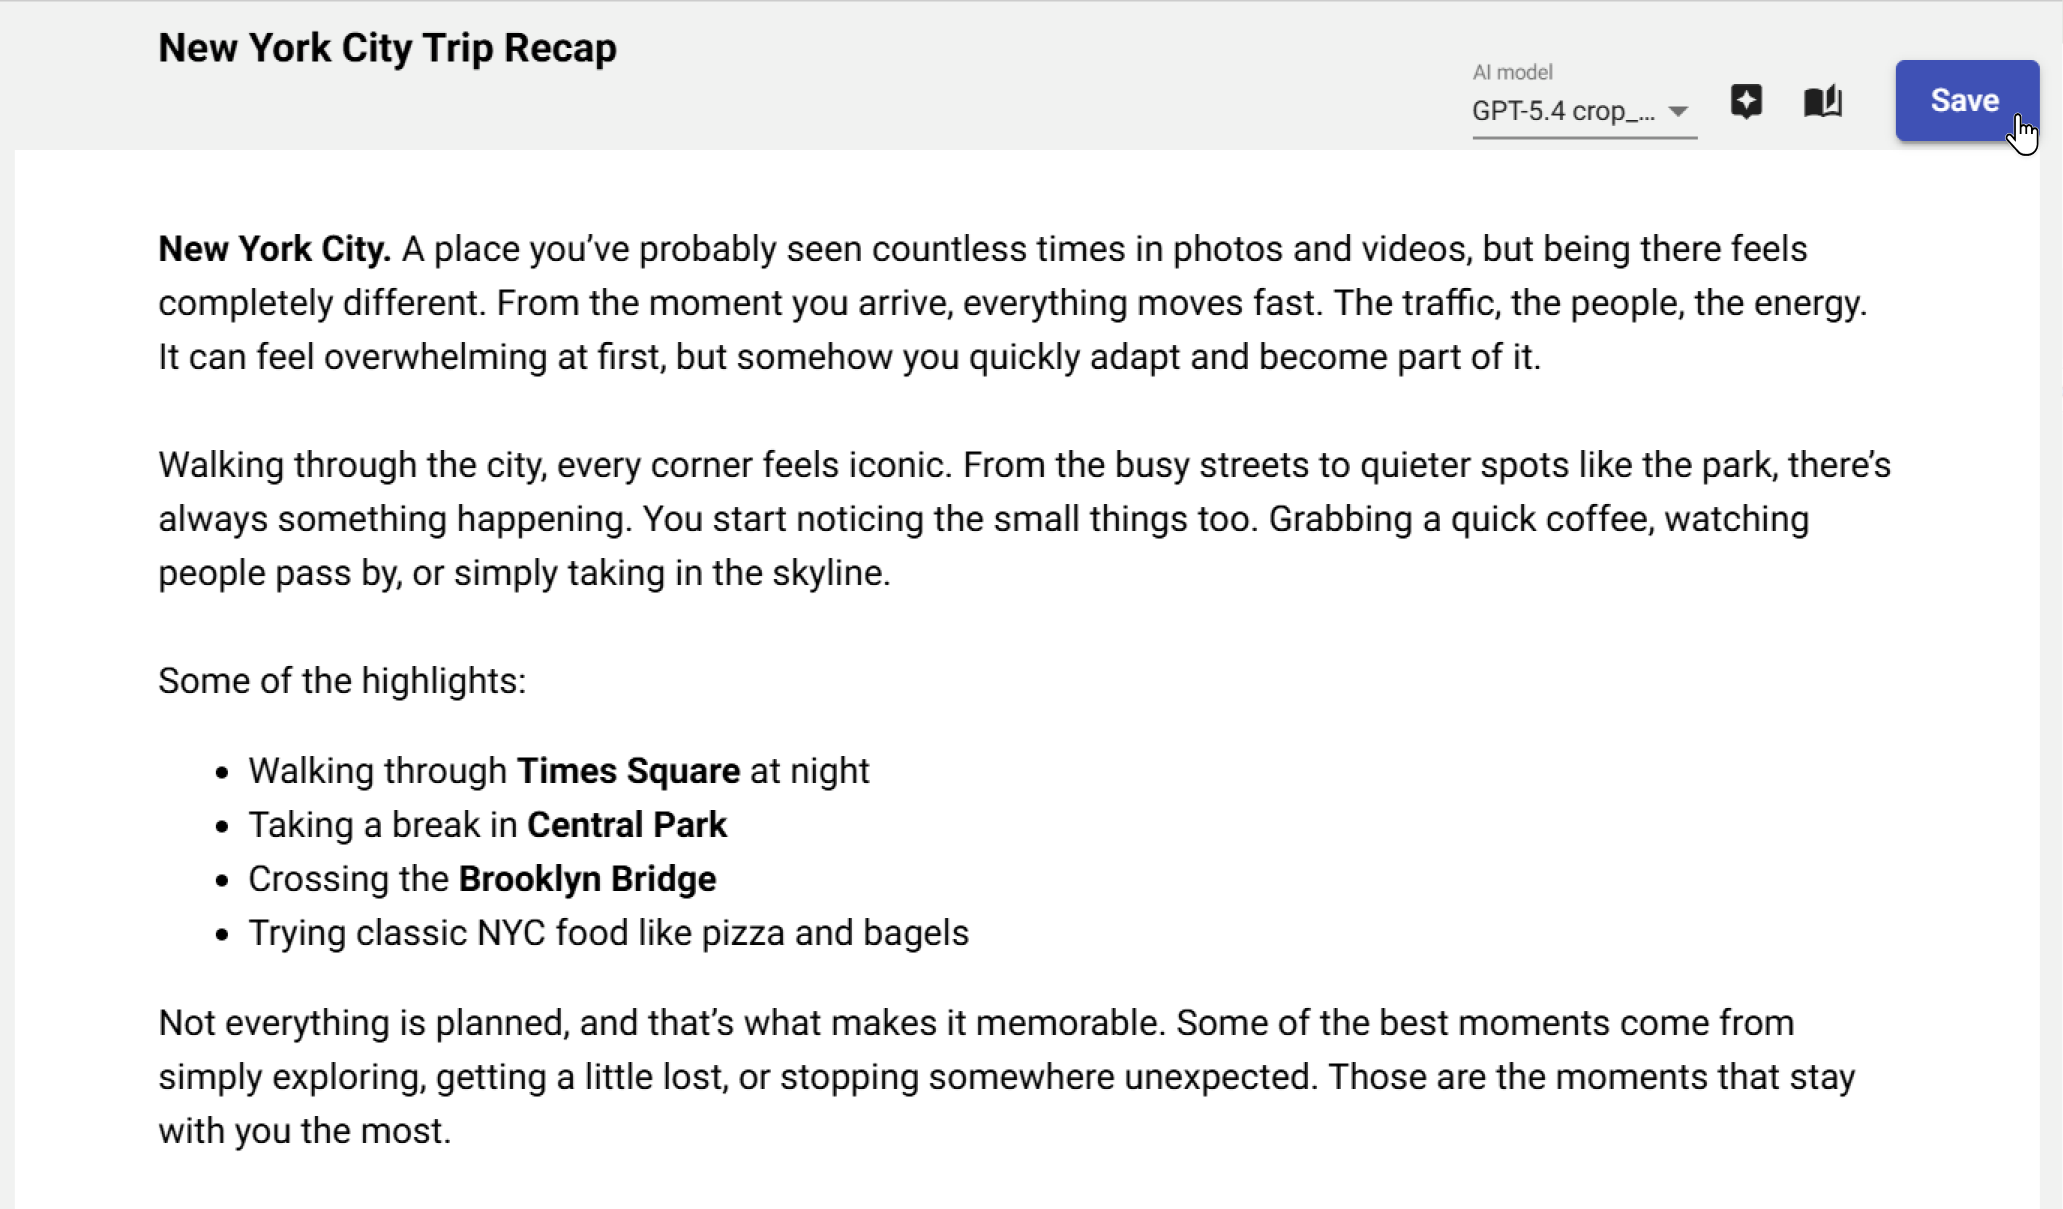
Task: Click the GPT-5.4 selected model text
Action: pyautogui.click(x=1562, y=111)
